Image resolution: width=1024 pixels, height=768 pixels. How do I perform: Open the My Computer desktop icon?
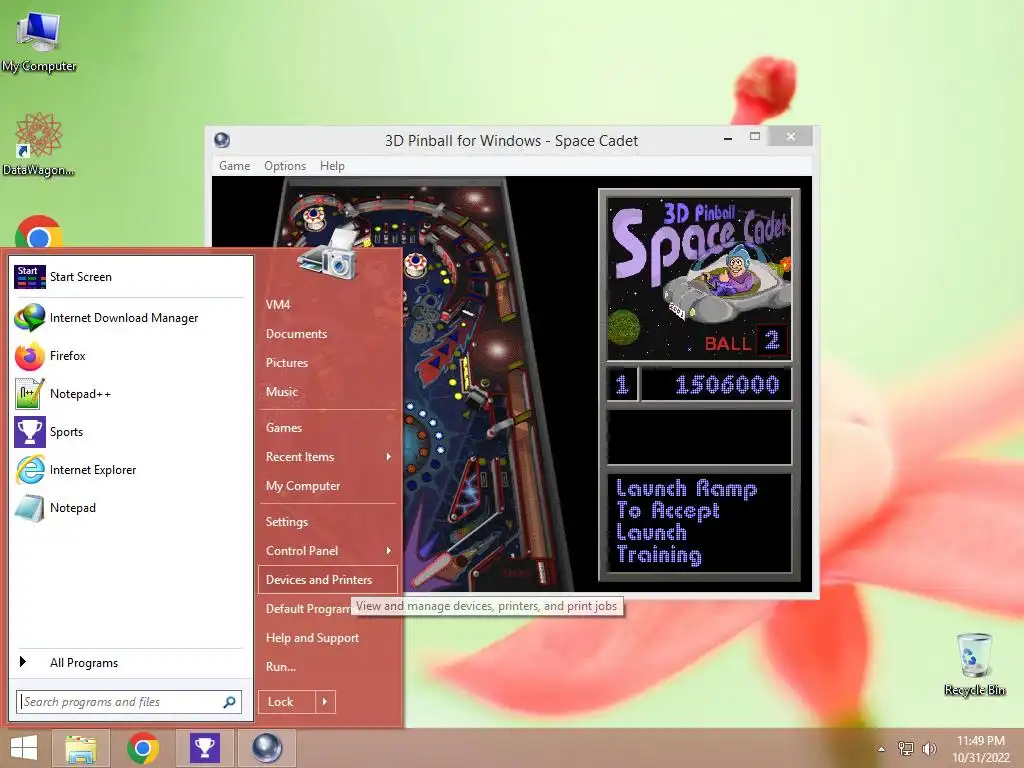click(39, 41)
